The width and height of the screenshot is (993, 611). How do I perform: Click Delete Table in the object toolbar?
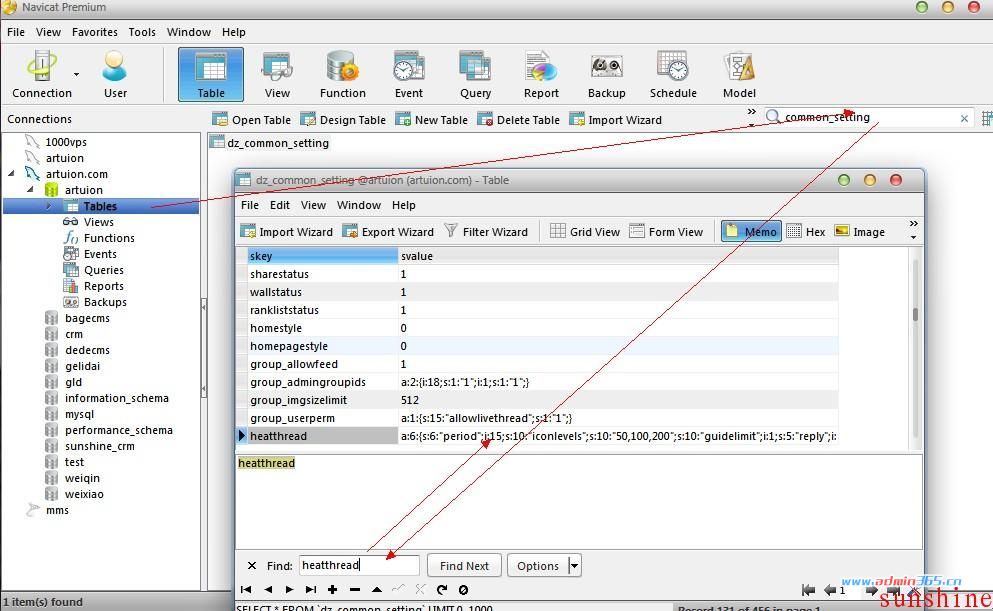519,120
